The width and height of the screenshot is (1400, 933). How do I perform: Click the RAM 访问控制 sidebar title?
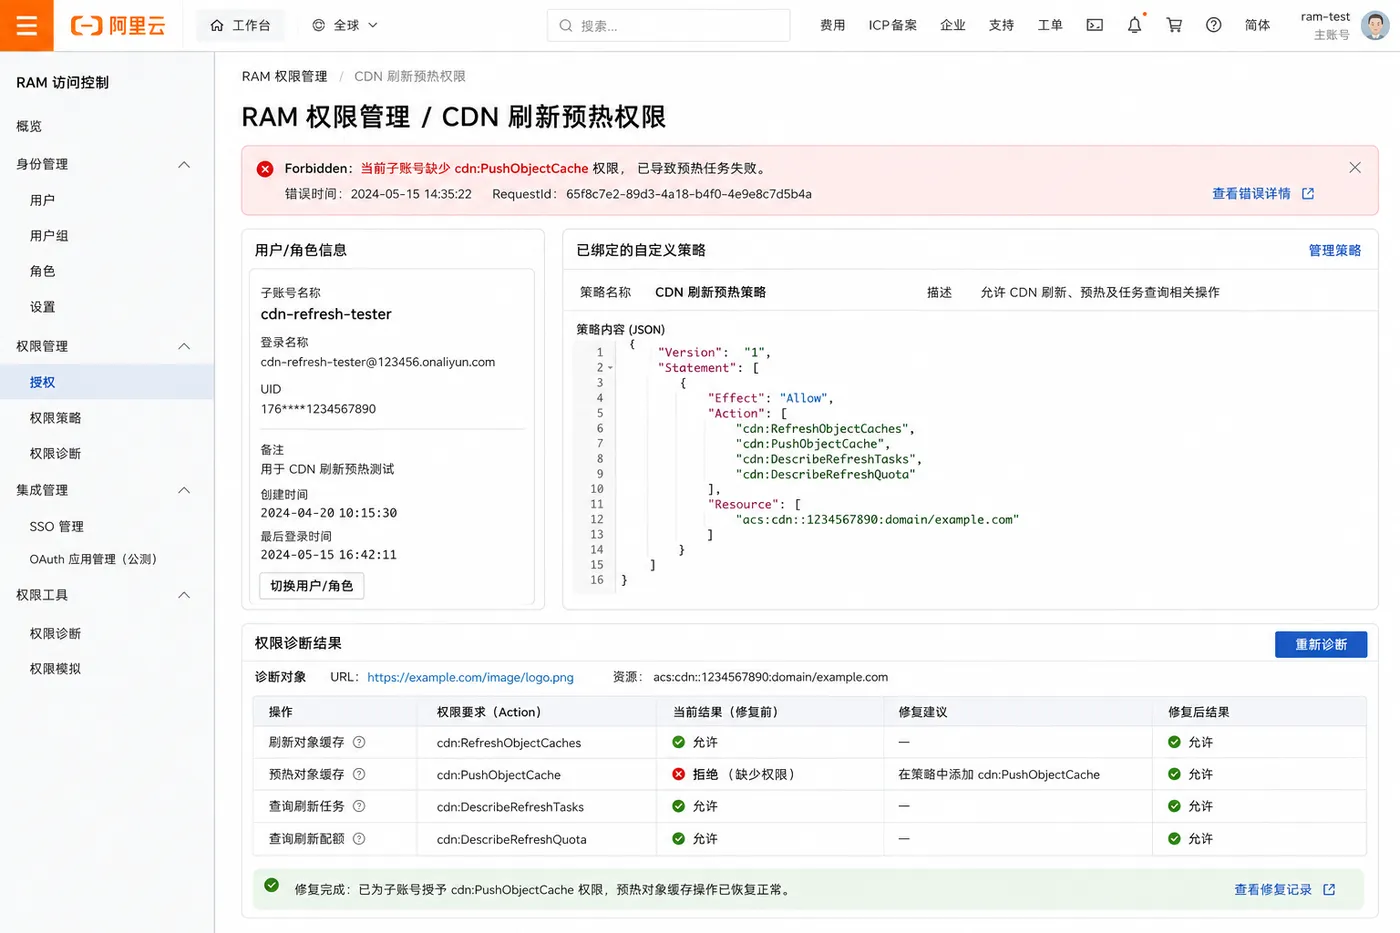(62, 83)
